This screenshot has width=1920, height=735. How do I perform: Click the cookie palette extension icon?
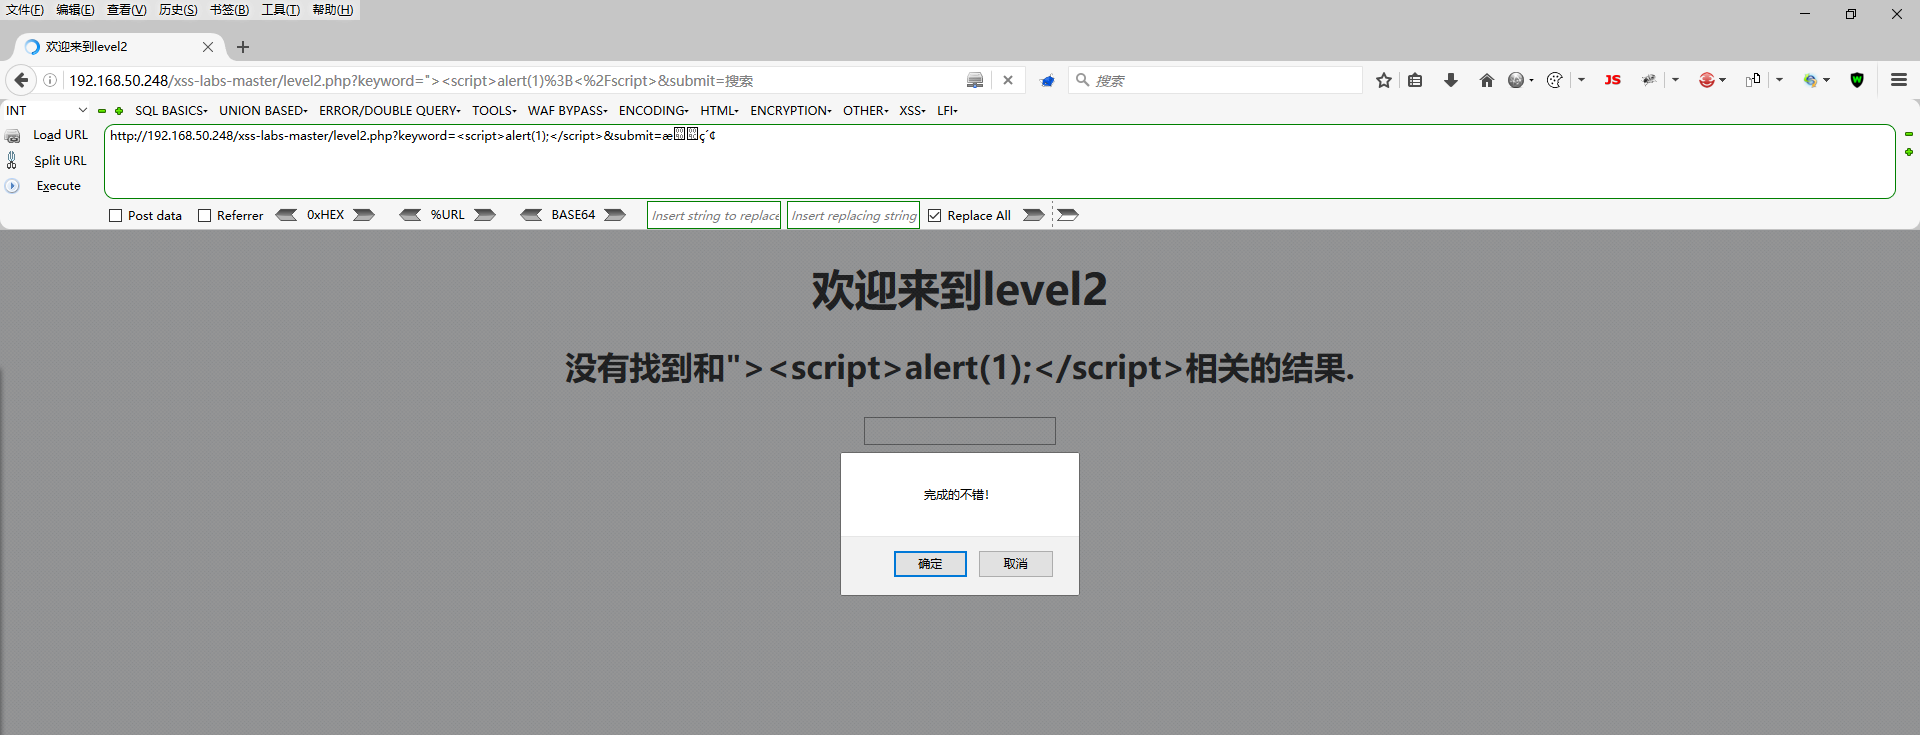[1554, 80]
